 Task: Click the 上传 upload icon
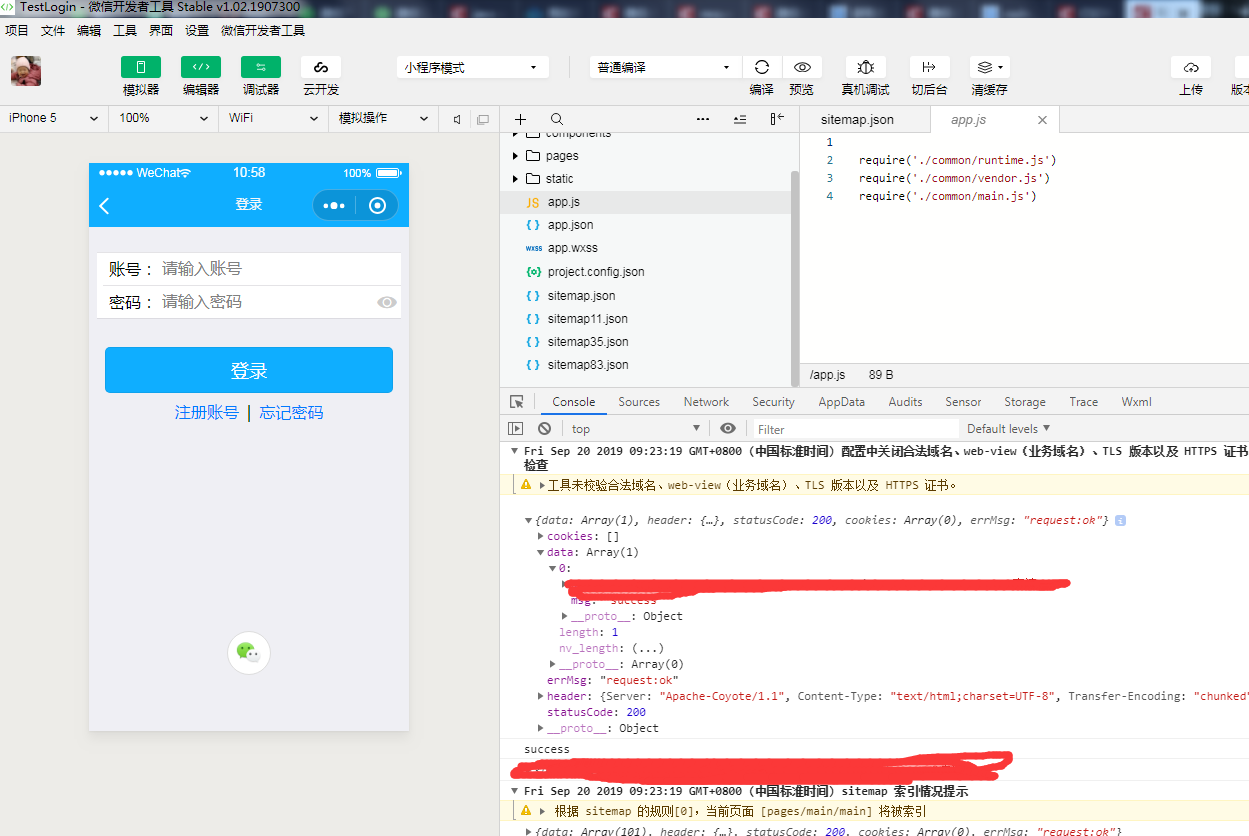pyautogui.click(x=1191, y=67)
